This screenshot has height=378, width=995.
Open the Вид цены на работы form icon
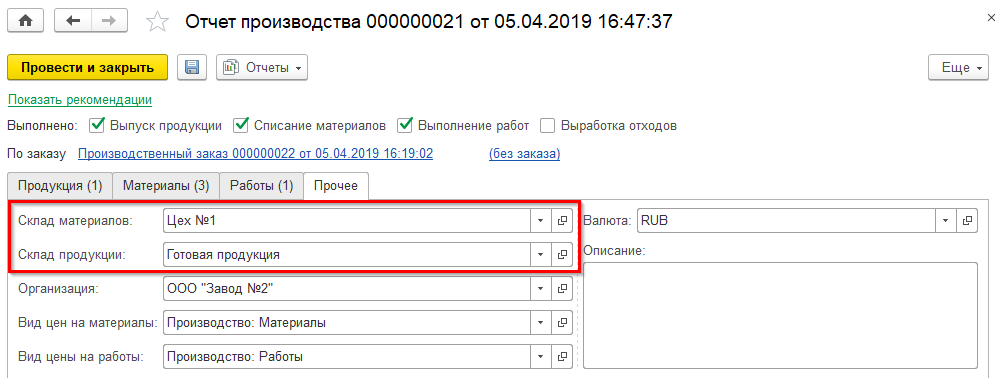point(562,356)
